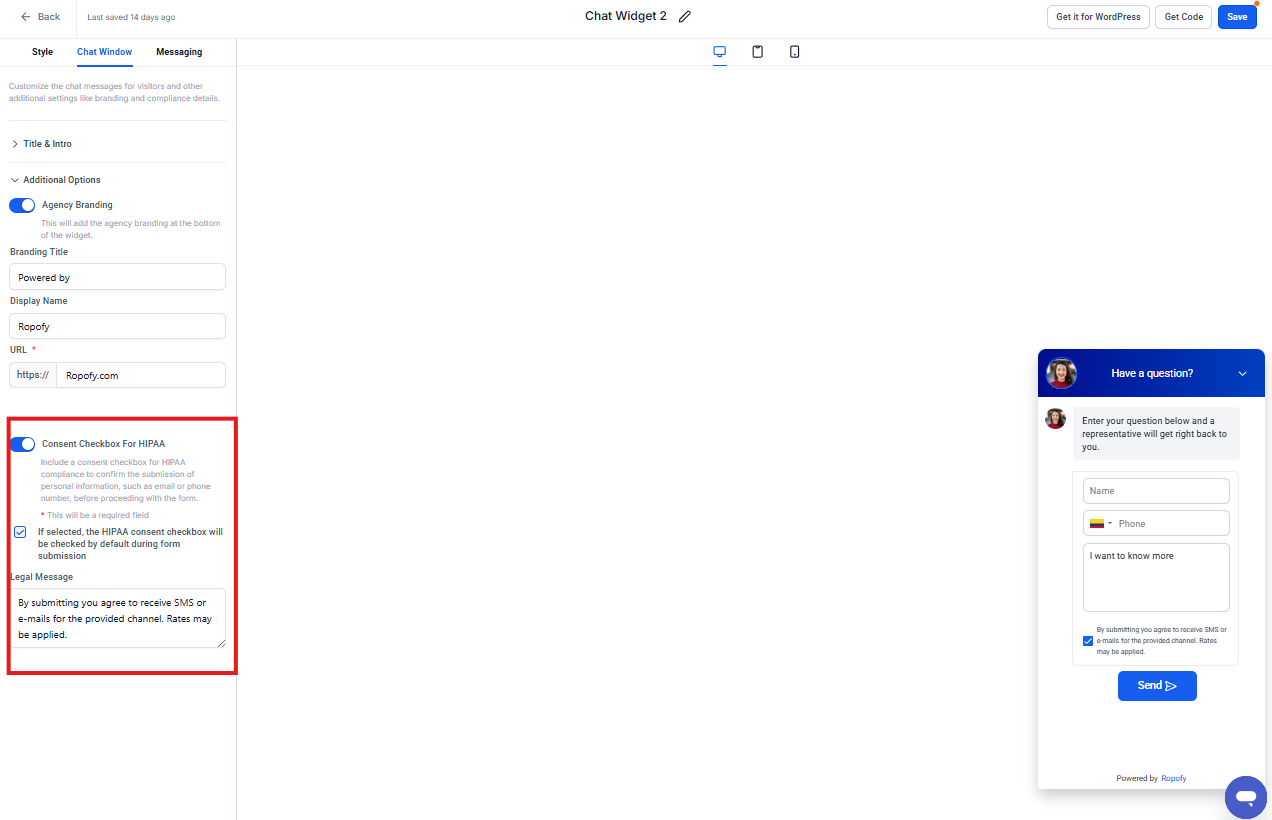Click the Back arrow button
1272x820 pixels.
[x=40, y=17]
